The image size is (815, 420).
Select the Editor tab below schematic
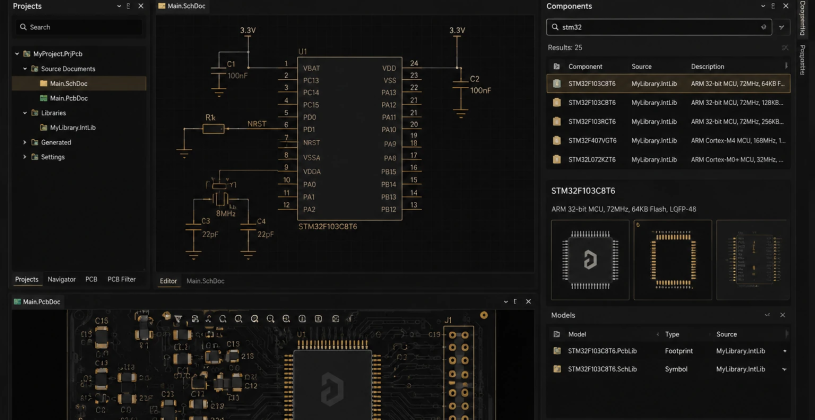coord(168,281)
